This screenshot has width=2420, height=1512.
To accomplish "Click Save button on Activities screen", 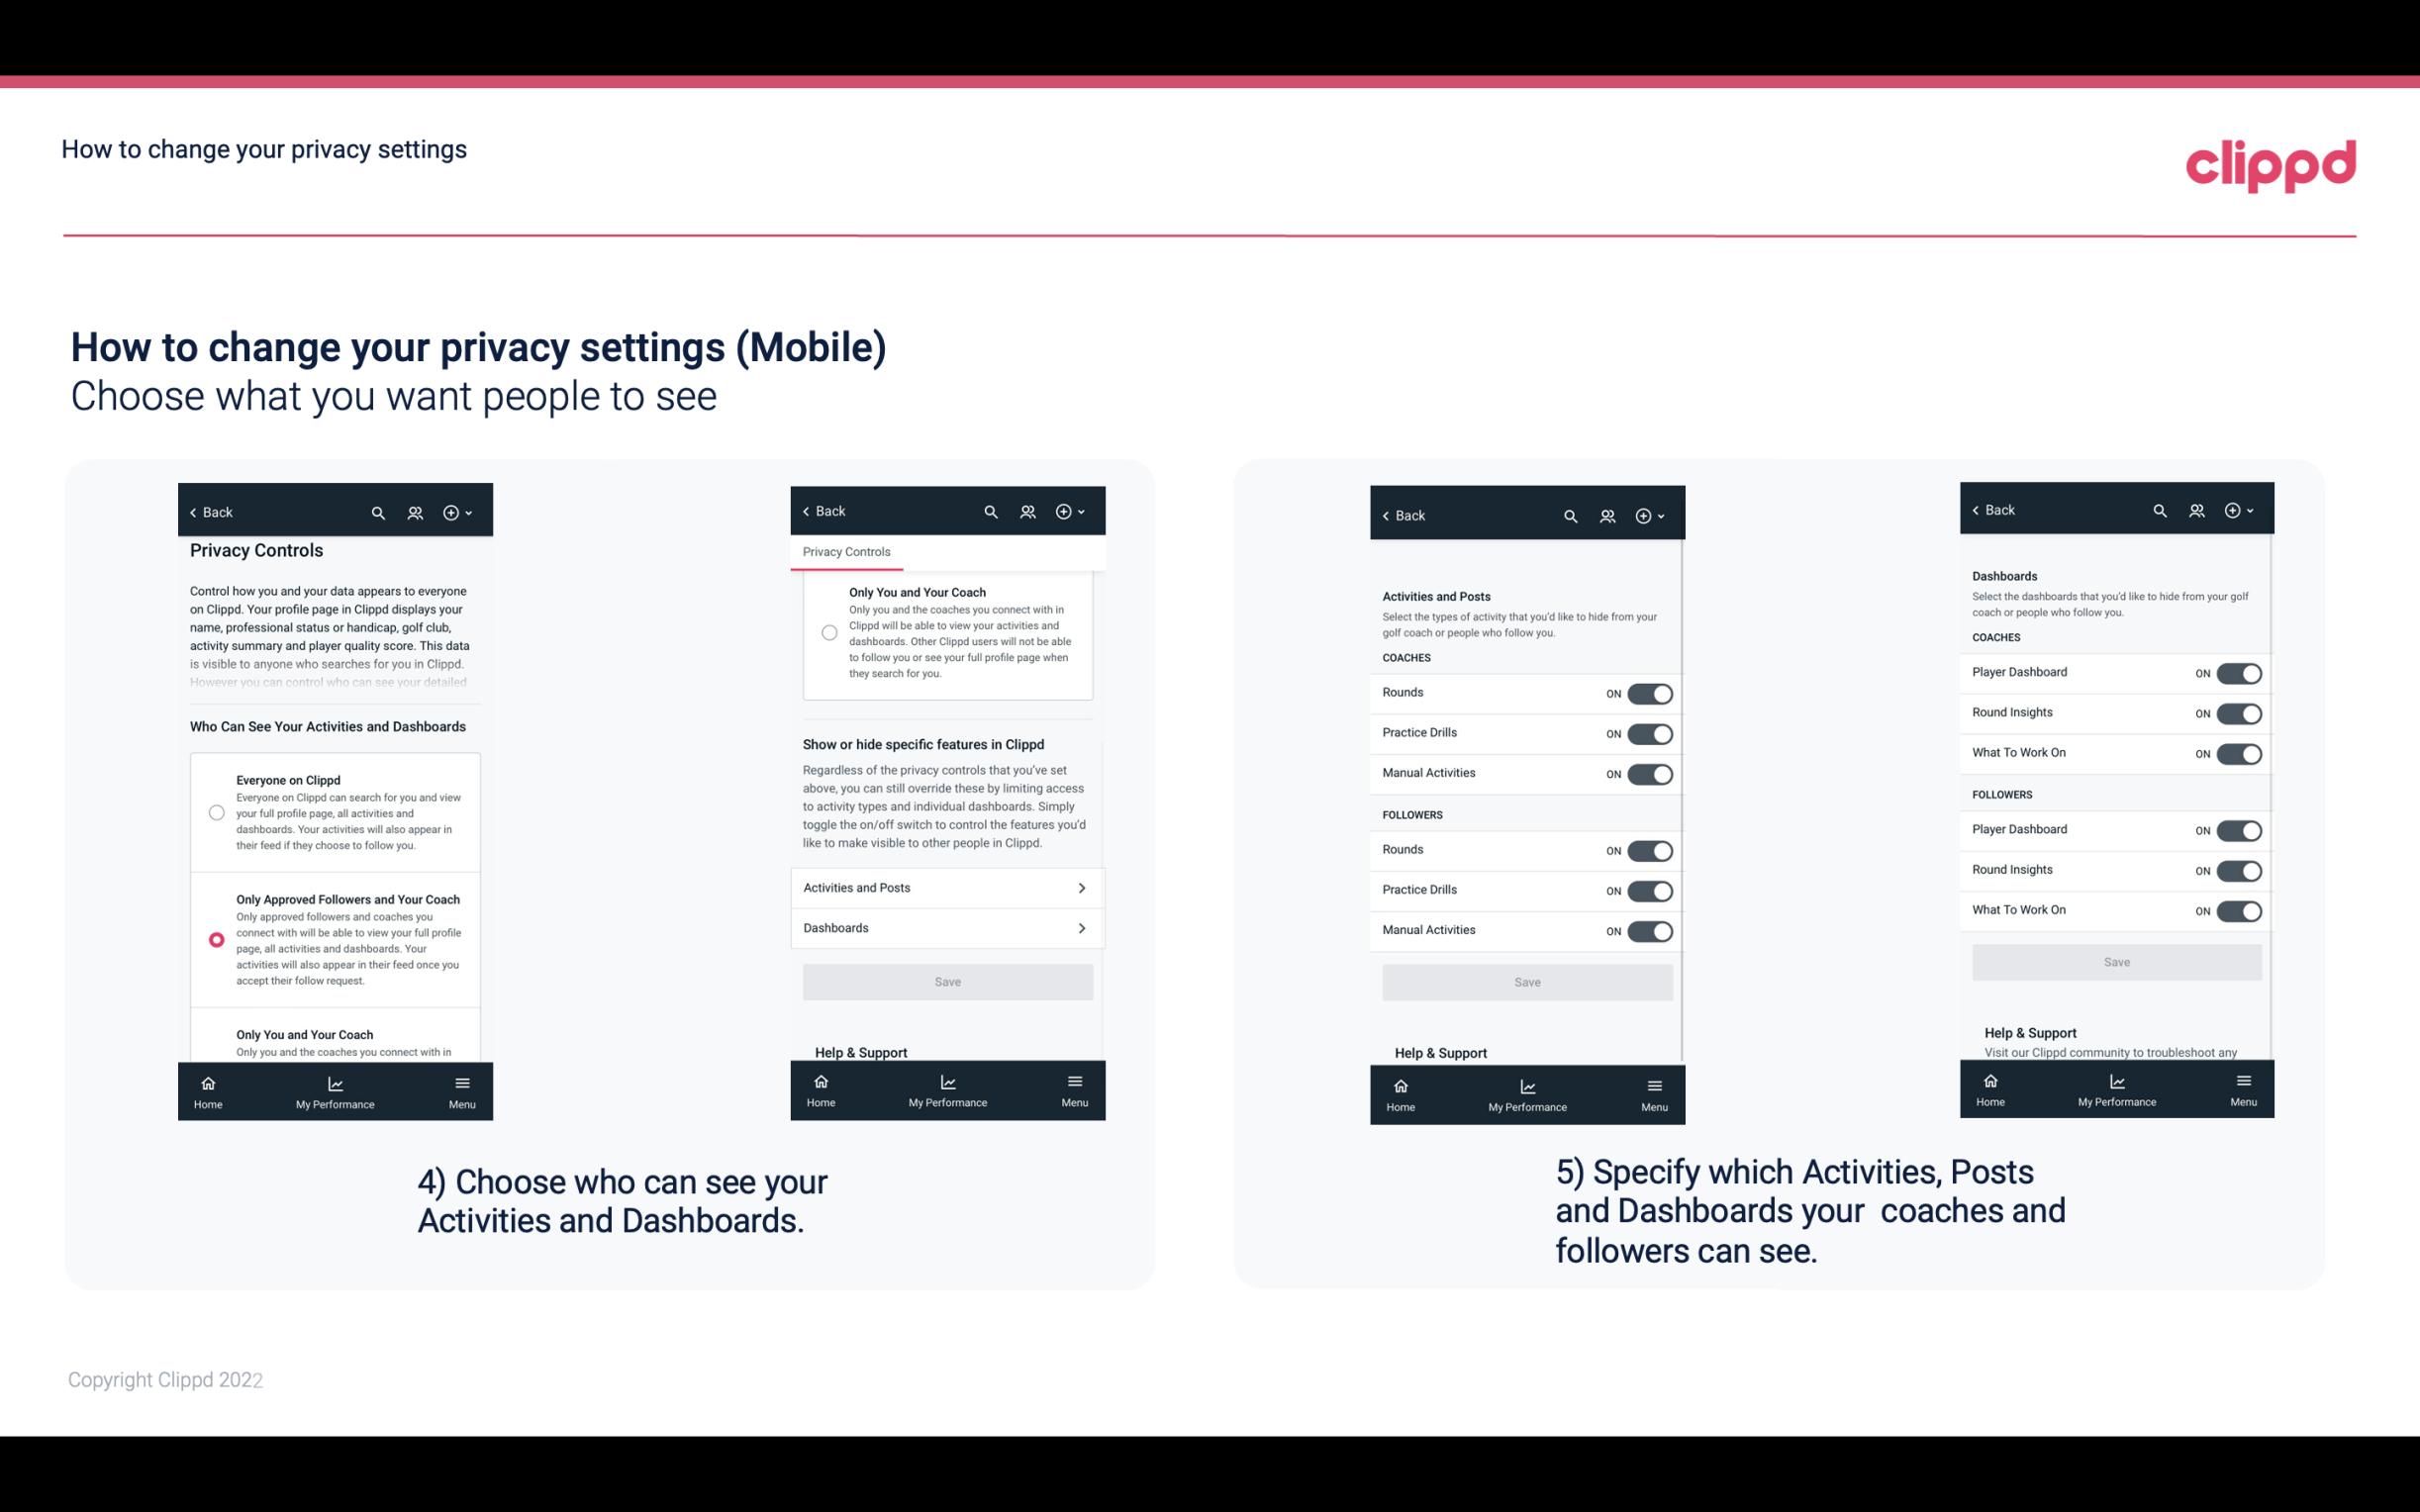I will (x=1524, y=981).
